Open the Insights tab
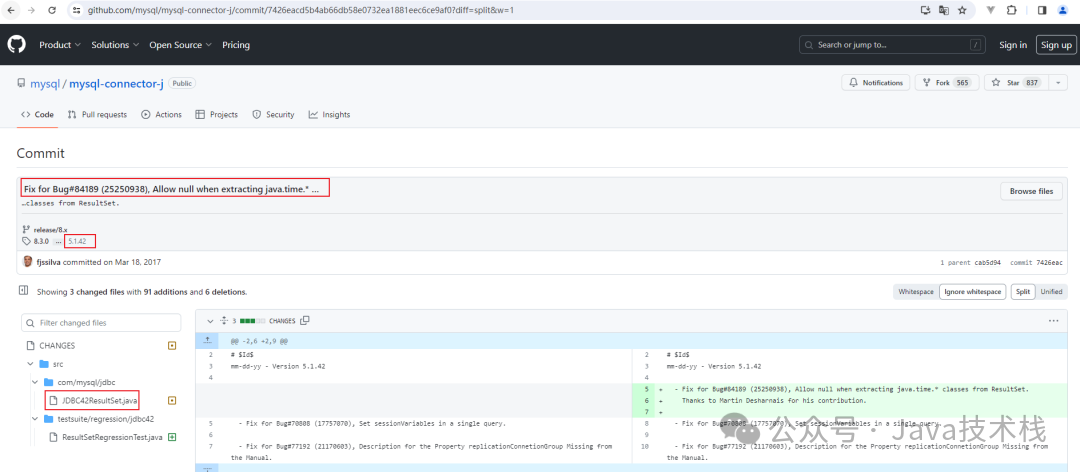The width and height of the screenshot is (1080, 472). [329, 114]
